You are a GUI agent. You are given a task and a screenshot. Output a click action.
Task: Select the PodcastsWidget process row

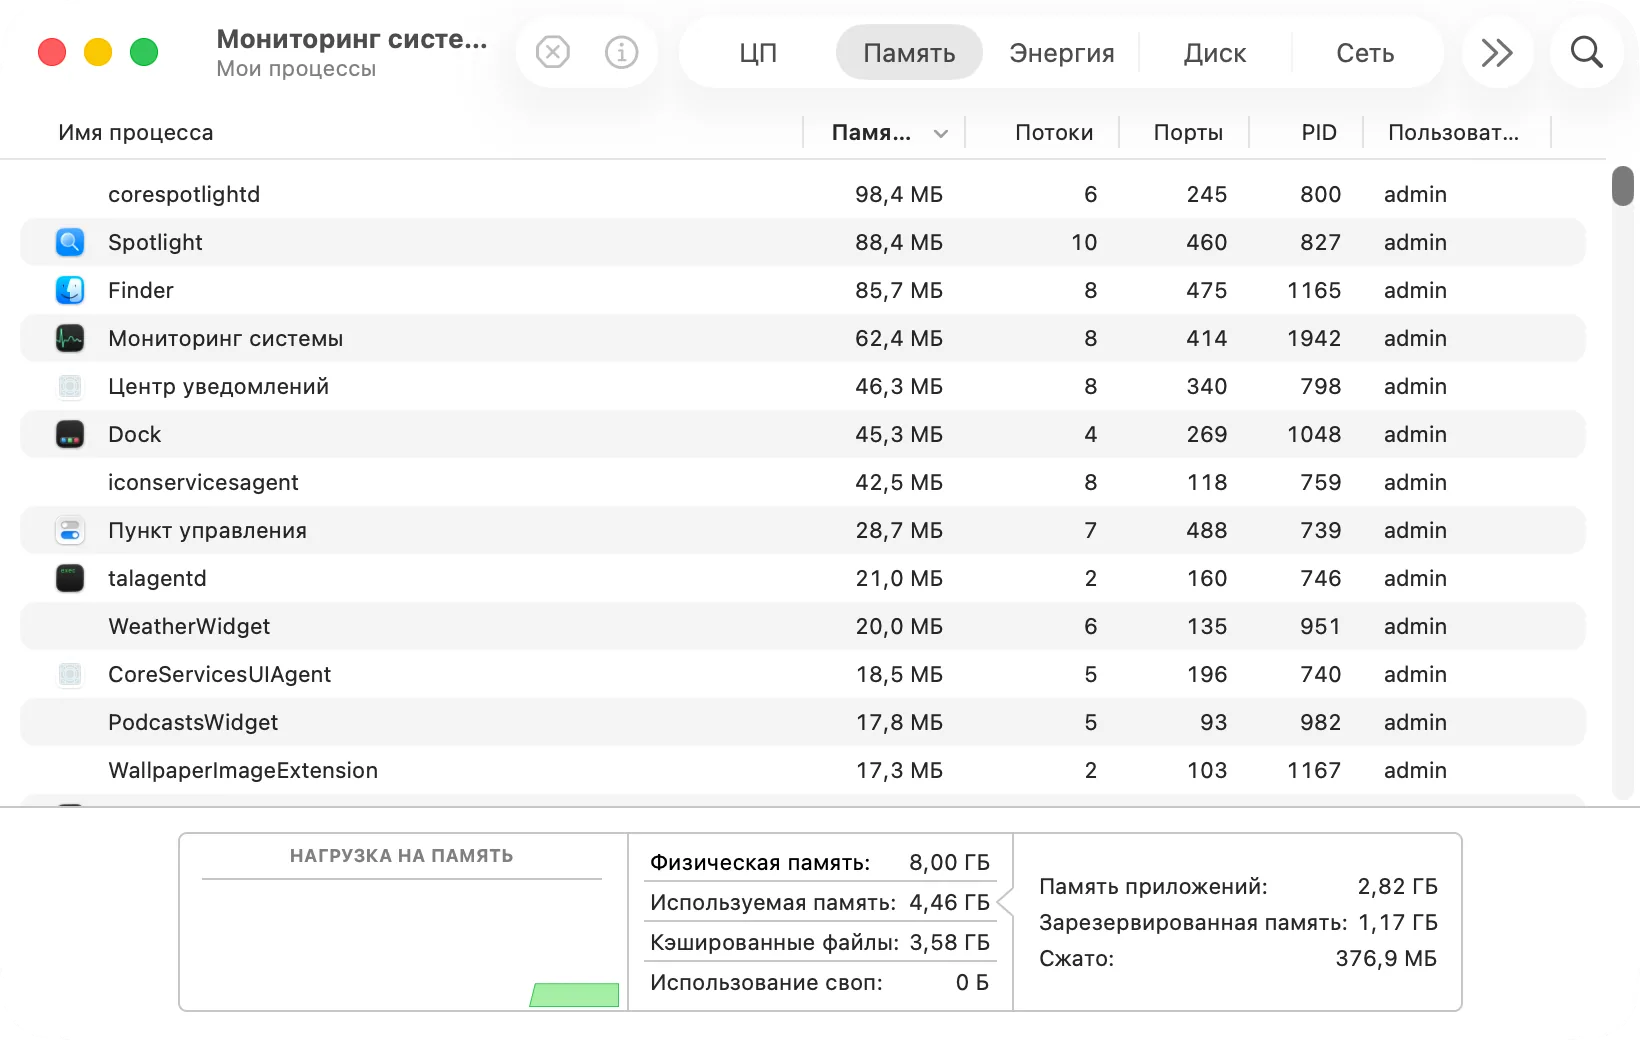803,722
